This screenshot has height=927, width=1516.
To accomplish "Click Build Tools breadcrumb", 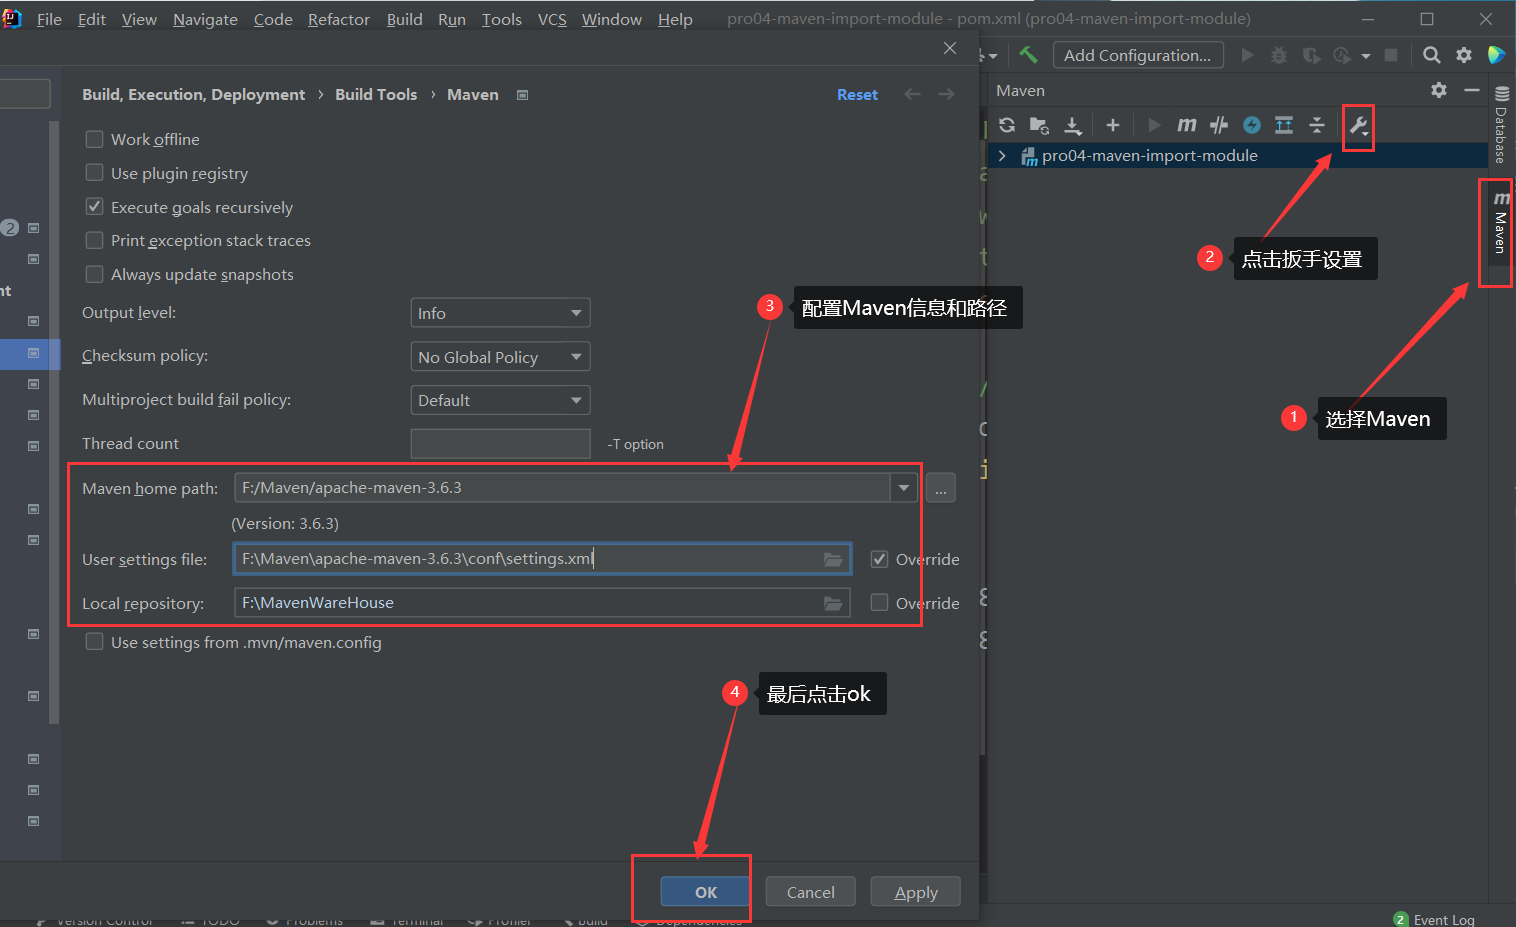I will (376, 94).
